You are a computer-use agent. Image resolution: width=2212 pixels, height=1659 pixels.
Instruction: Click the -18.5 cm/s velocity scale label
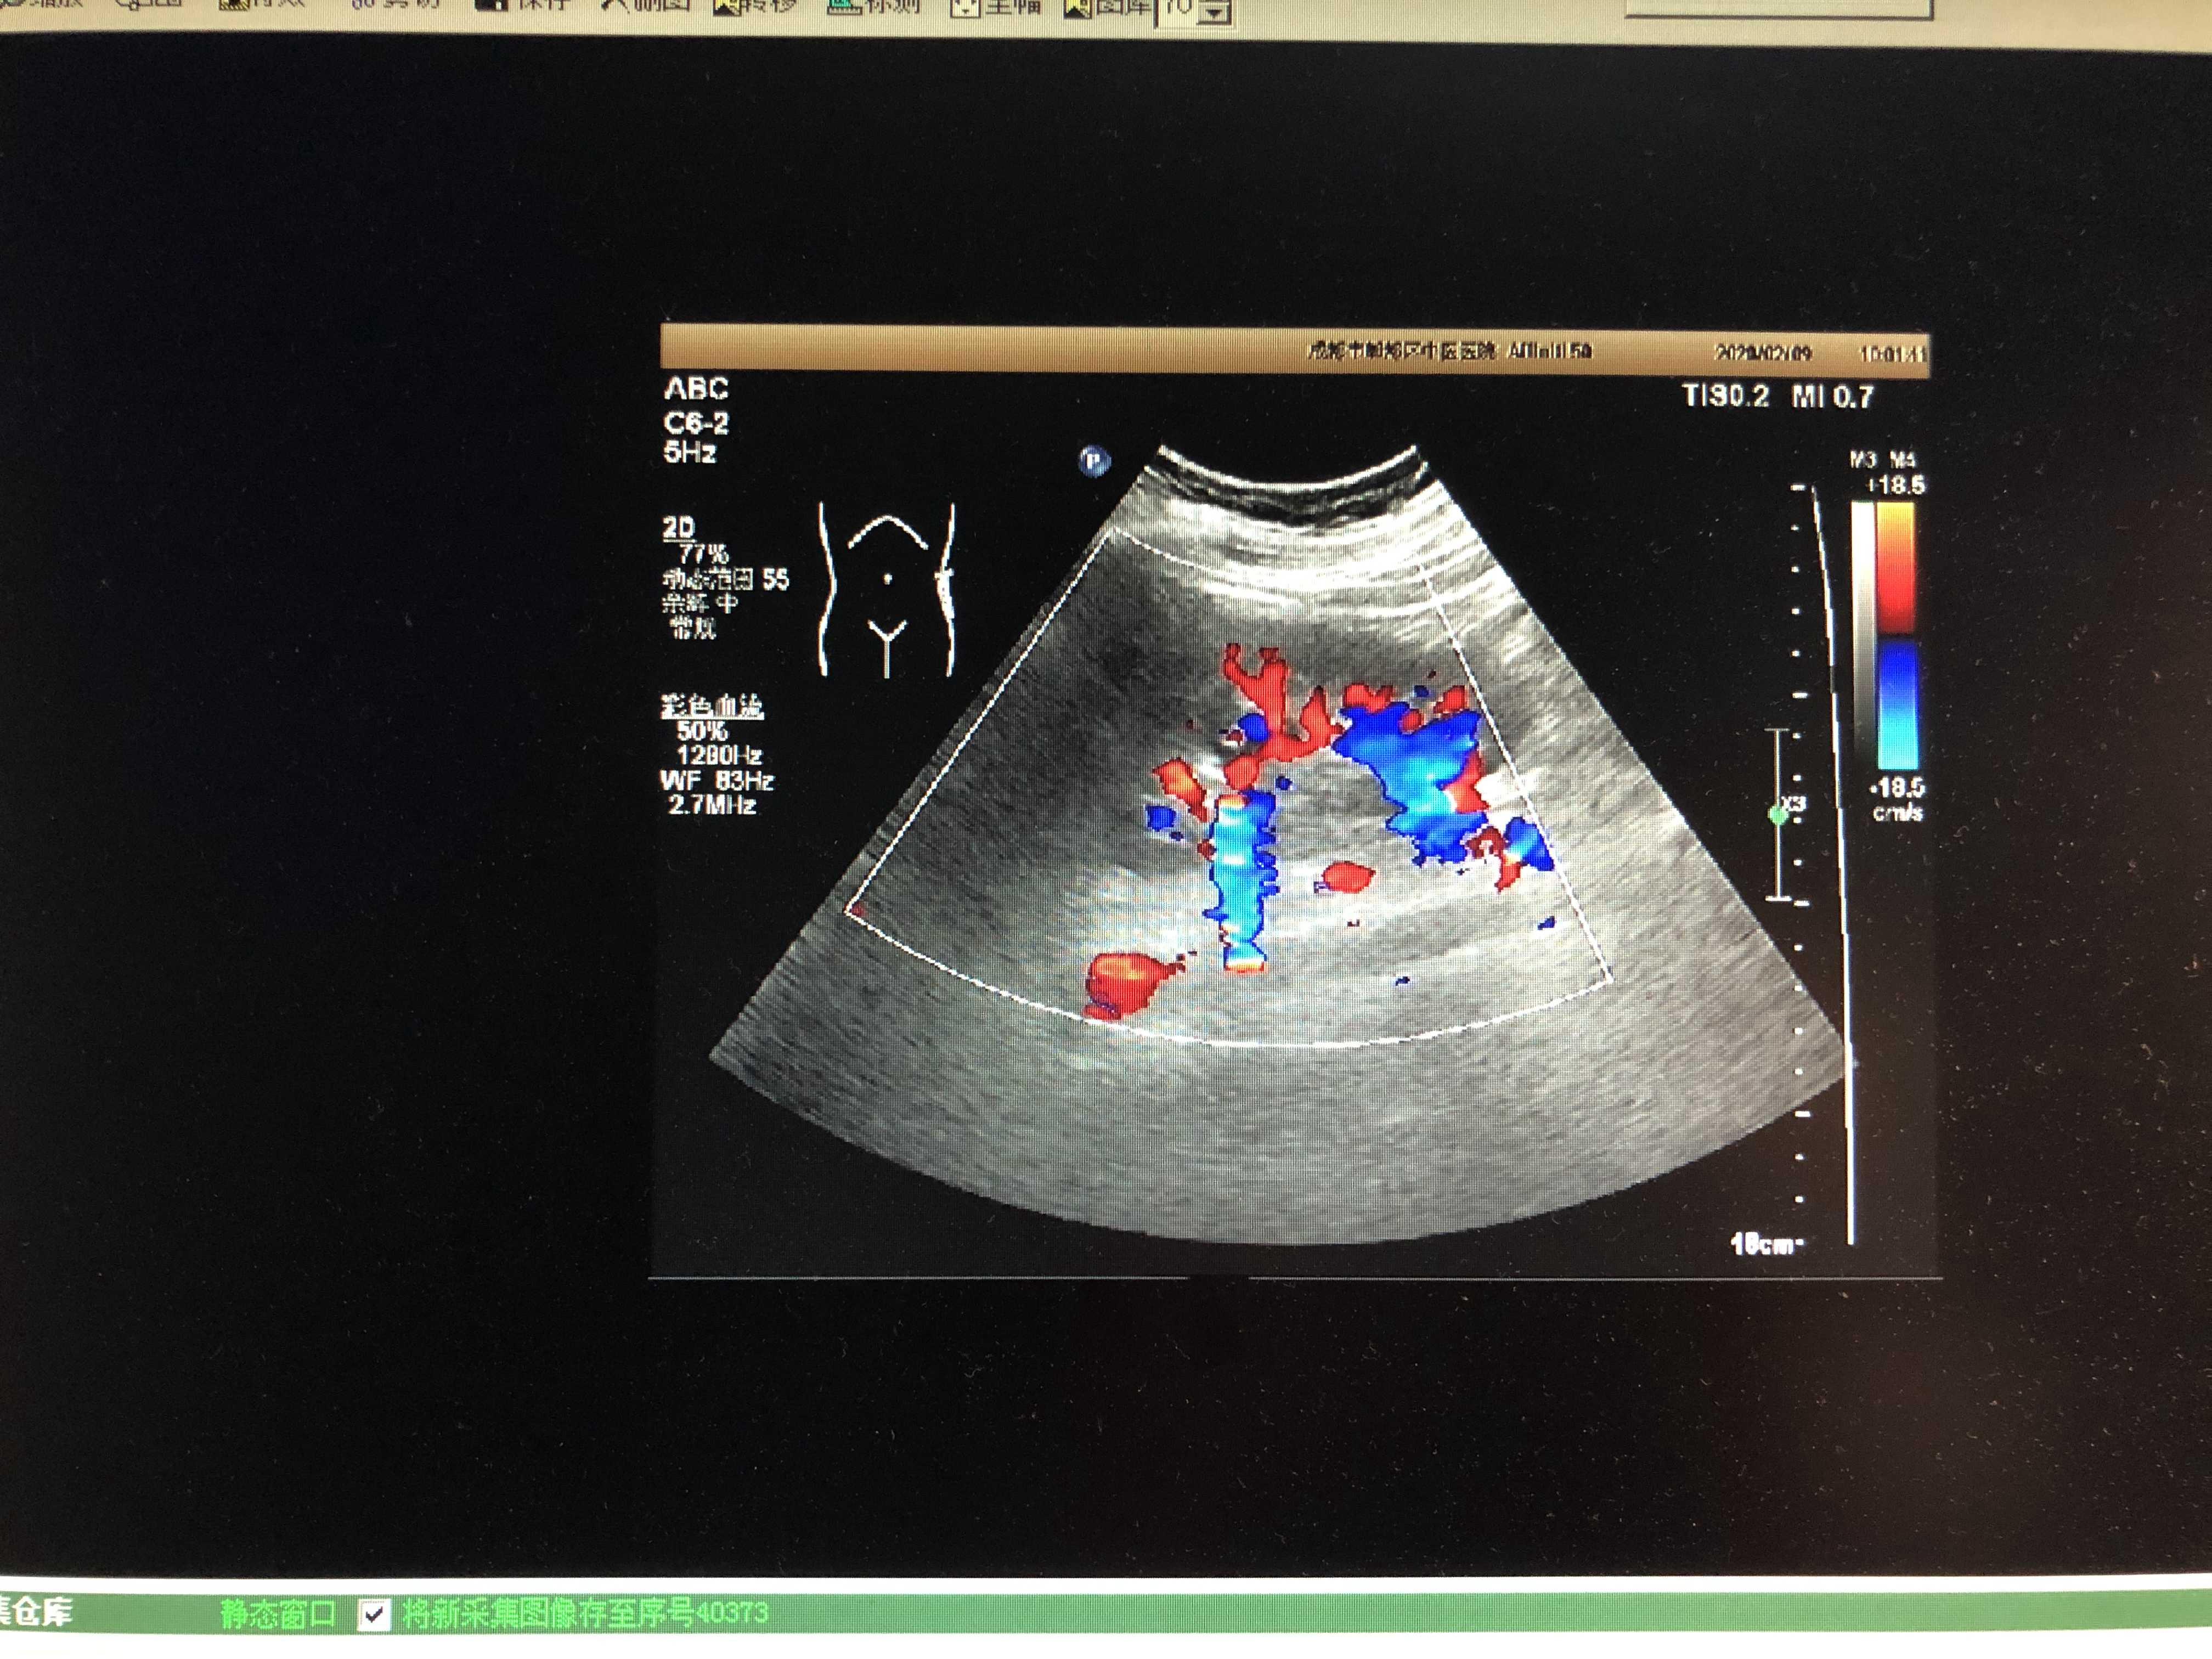[x=1897, y=799]
